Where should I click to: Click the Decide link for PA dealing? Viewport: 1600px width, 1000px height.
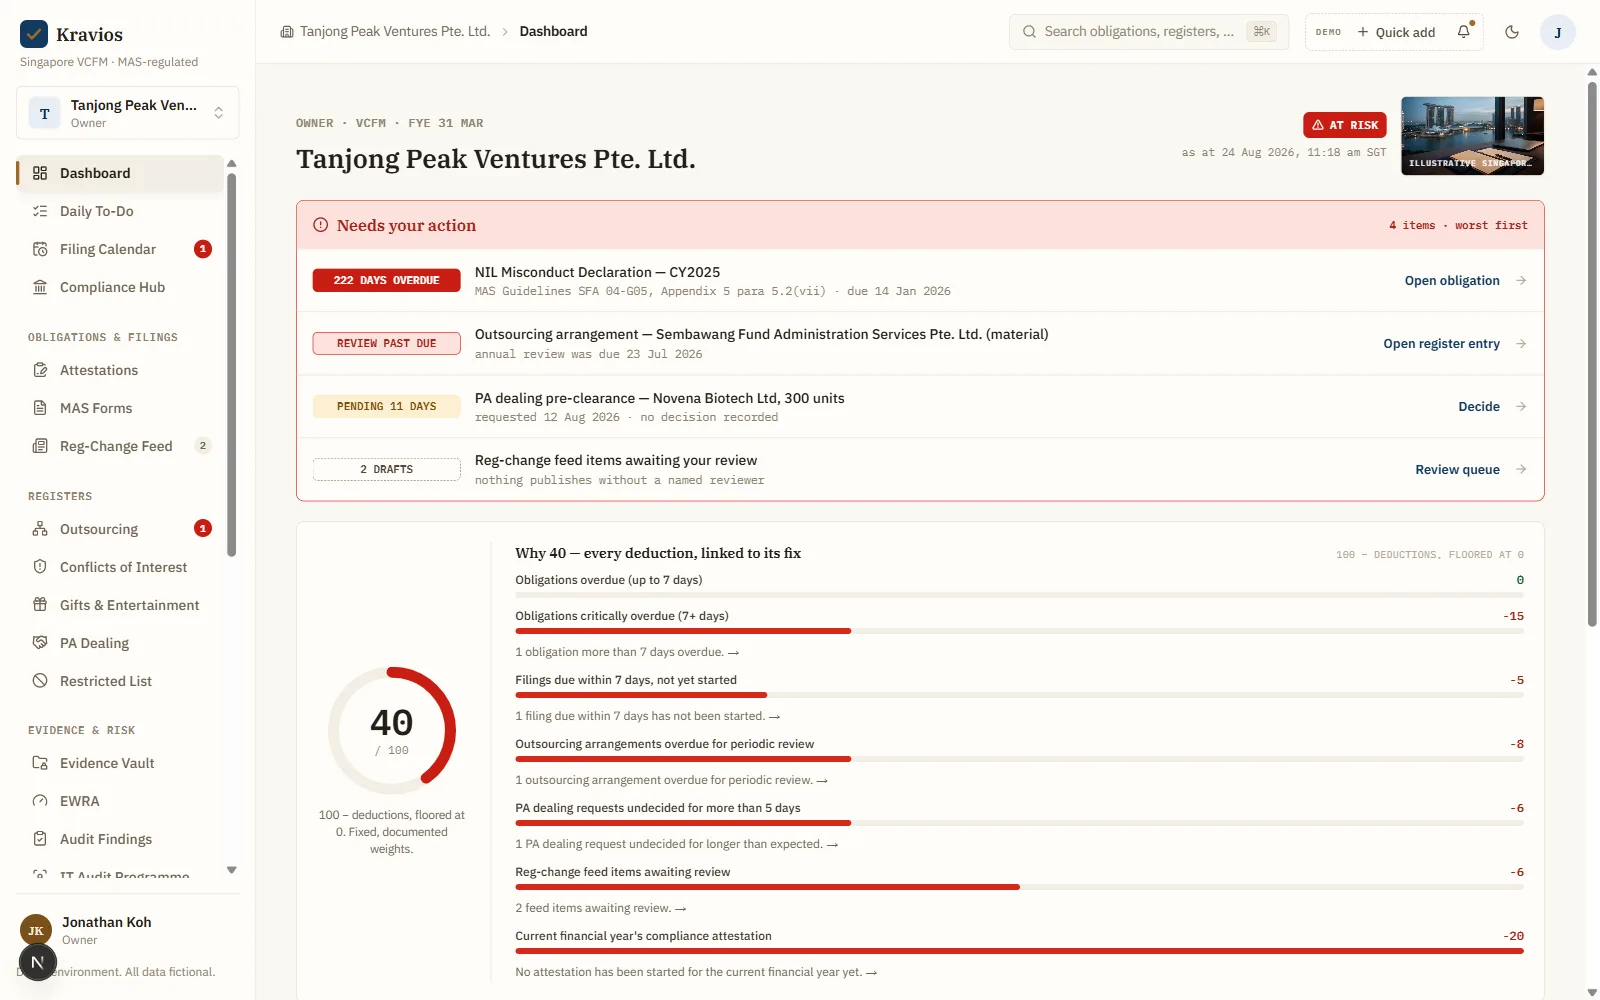(1479, 407)
